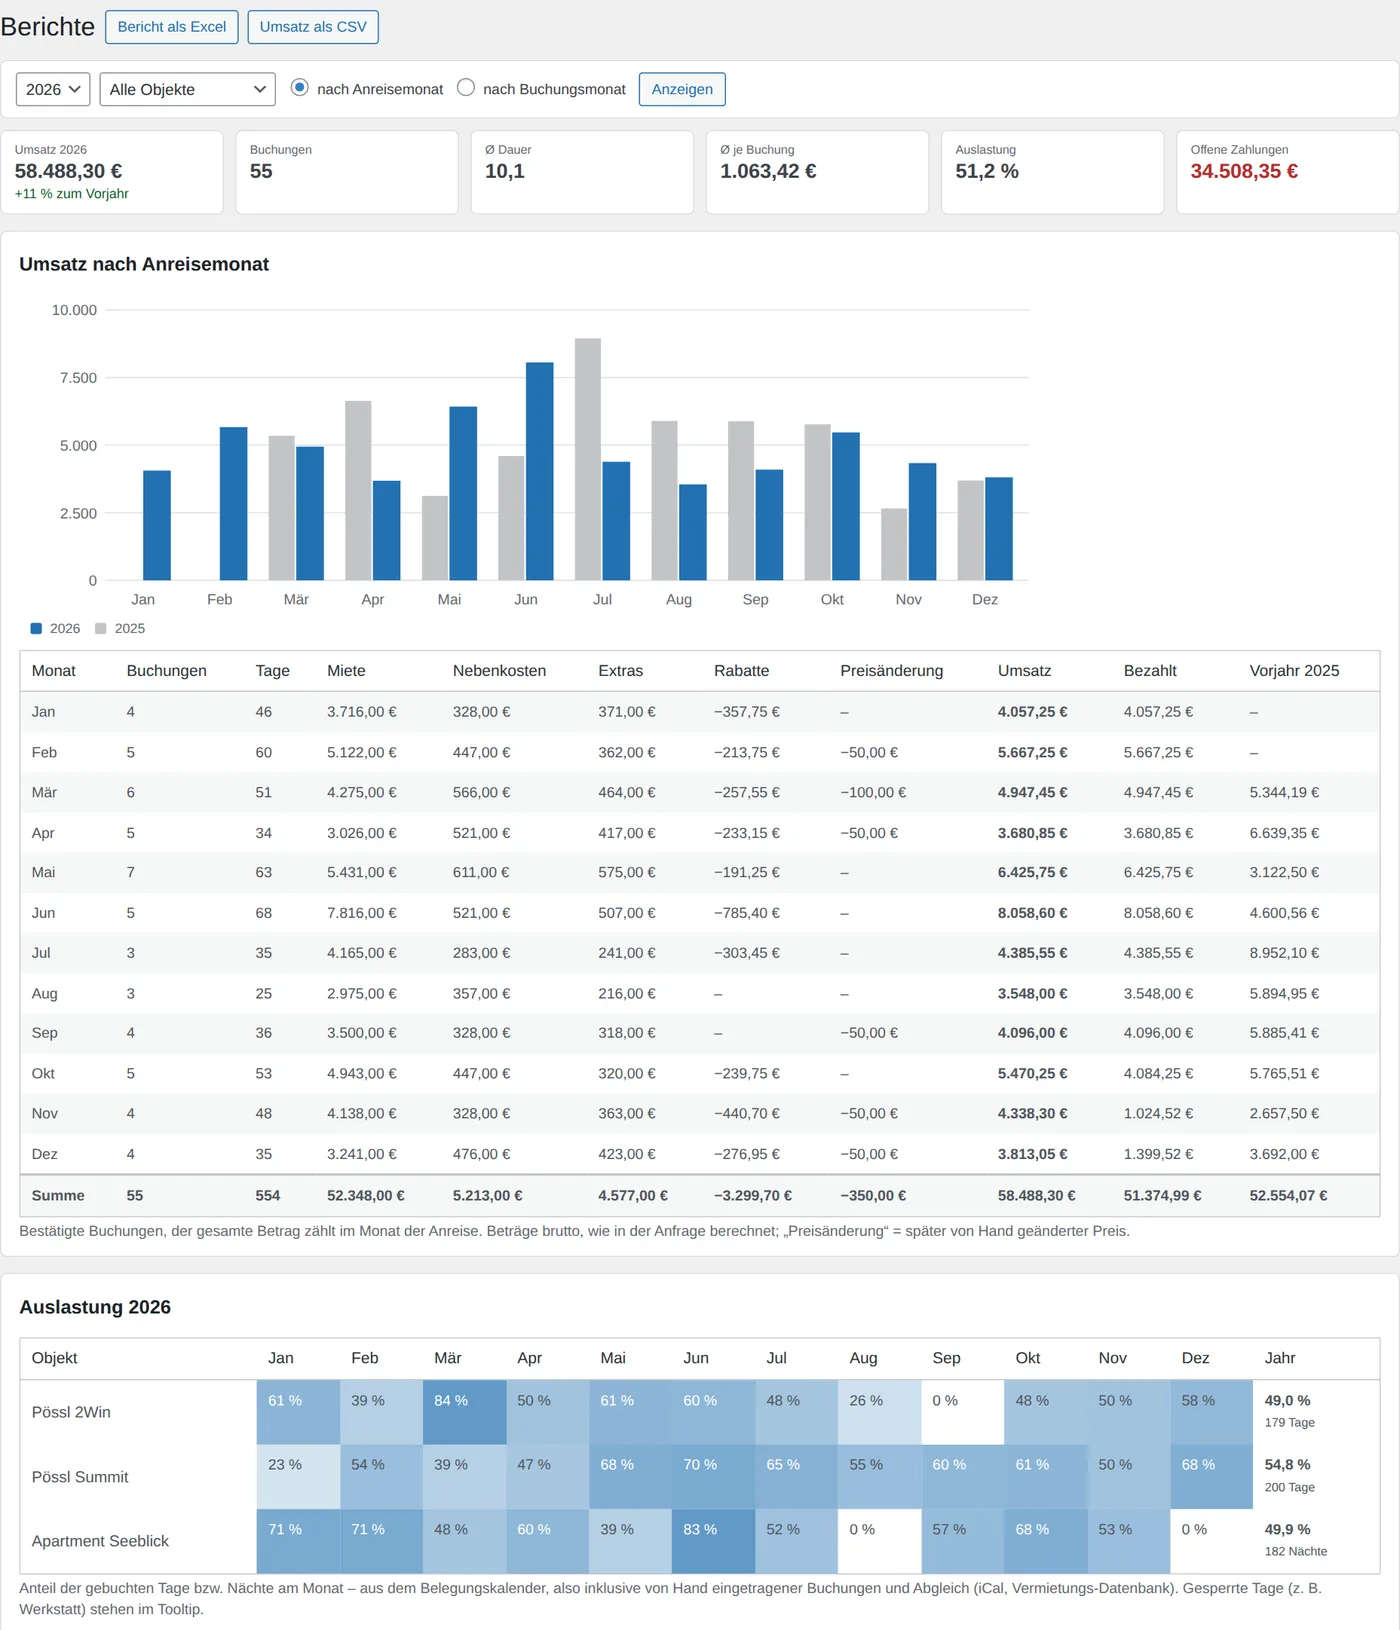Click the Buchungen card value 55
Viewport: 1400px width, 1630px height.
[261, 171]
